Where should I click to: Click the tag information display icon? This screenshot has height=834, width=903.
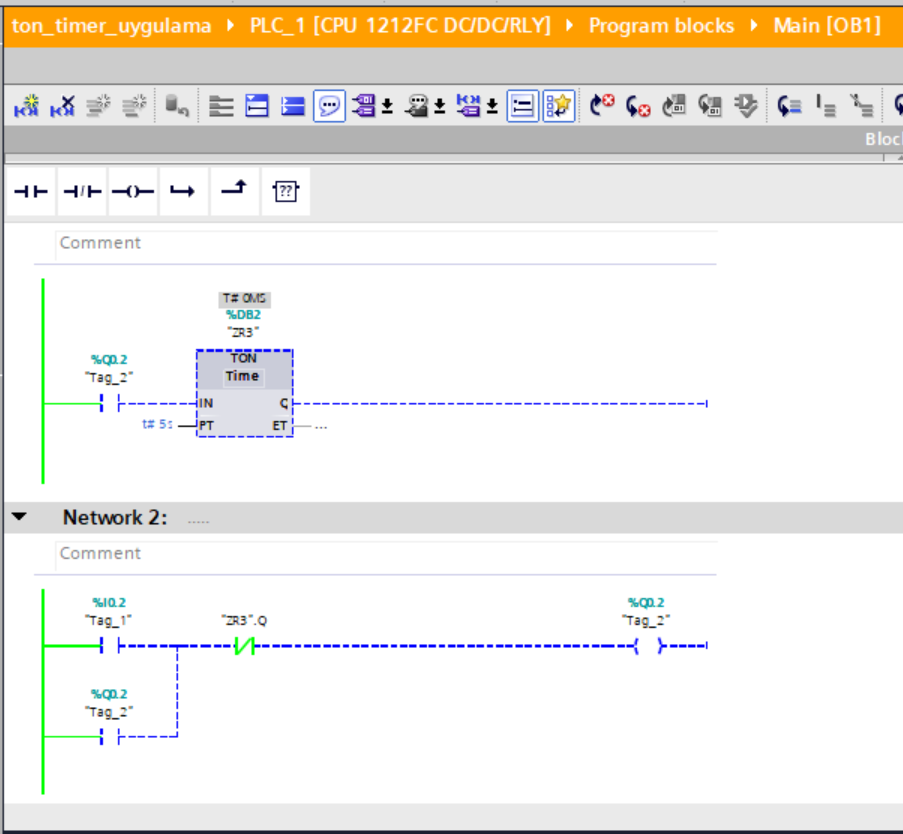[416, 106]
